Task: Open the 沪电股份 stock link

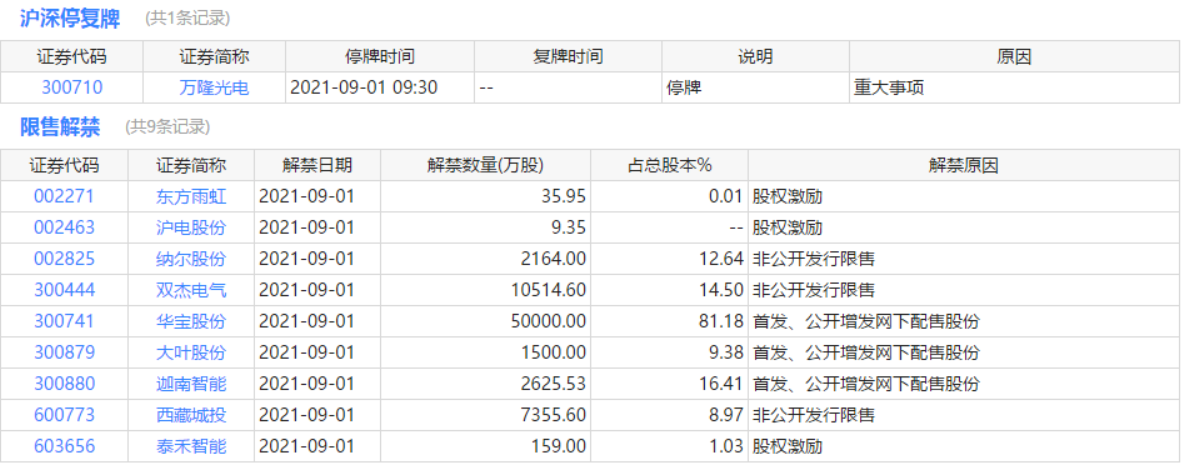Action: pos(191,228)
